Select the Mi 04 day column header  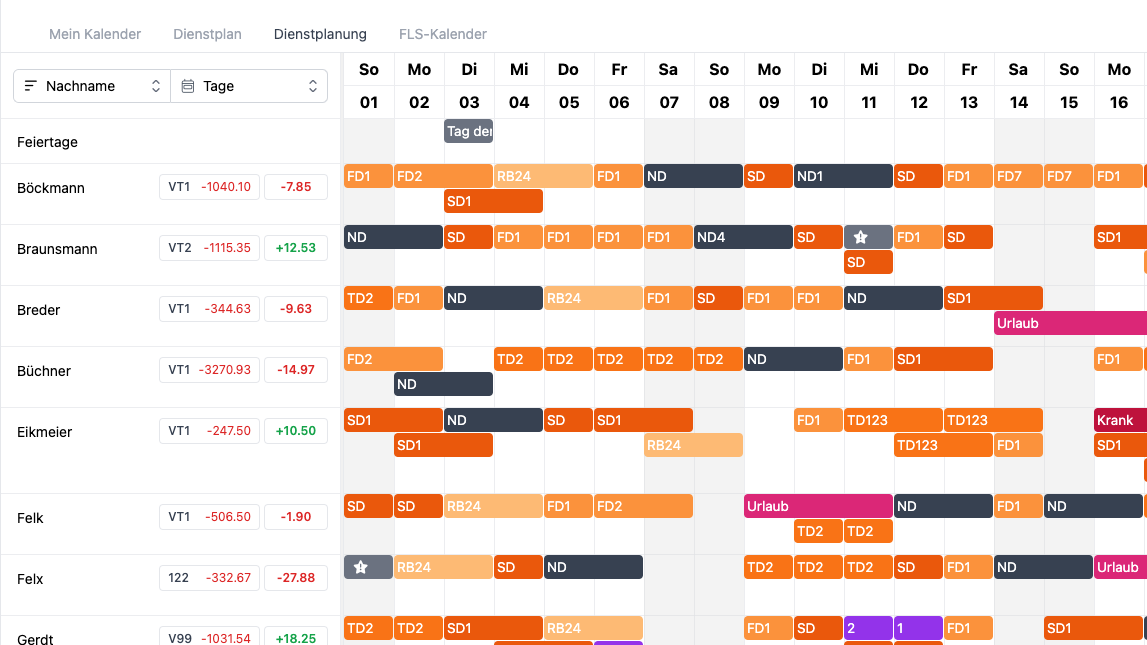pos(519,86)
